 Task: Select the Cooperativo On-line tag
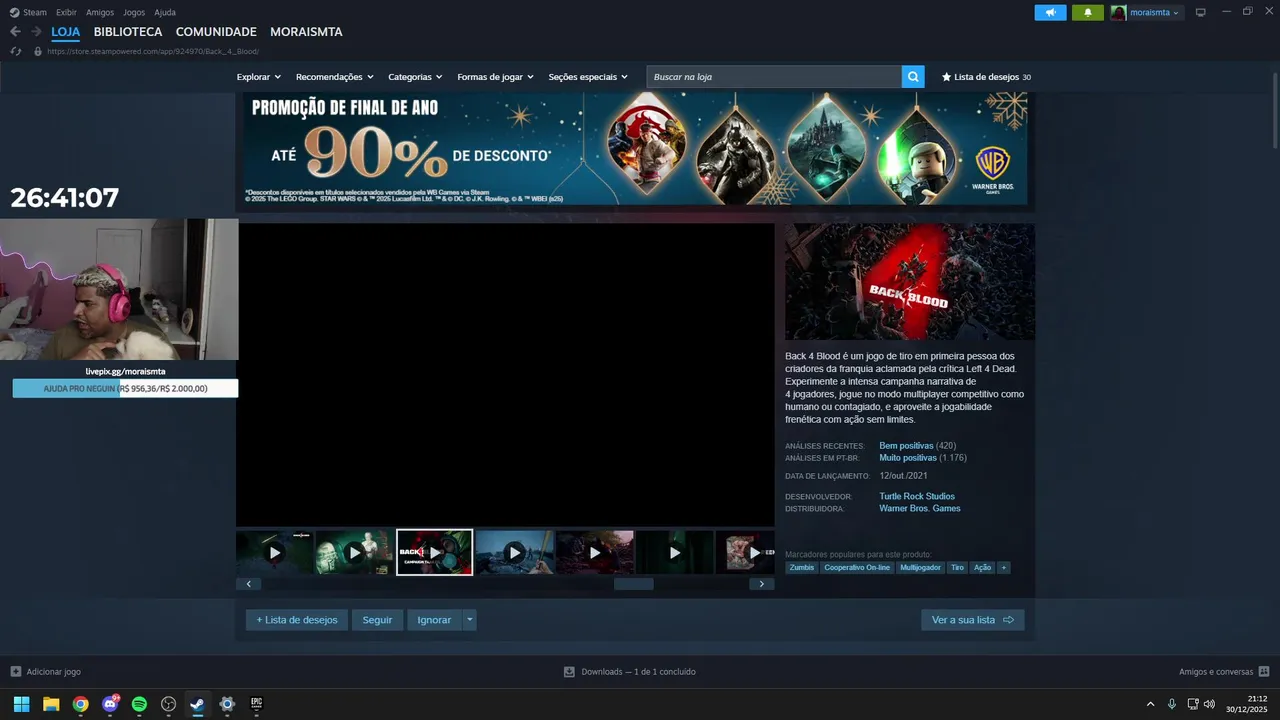click(x=857, y=567)
